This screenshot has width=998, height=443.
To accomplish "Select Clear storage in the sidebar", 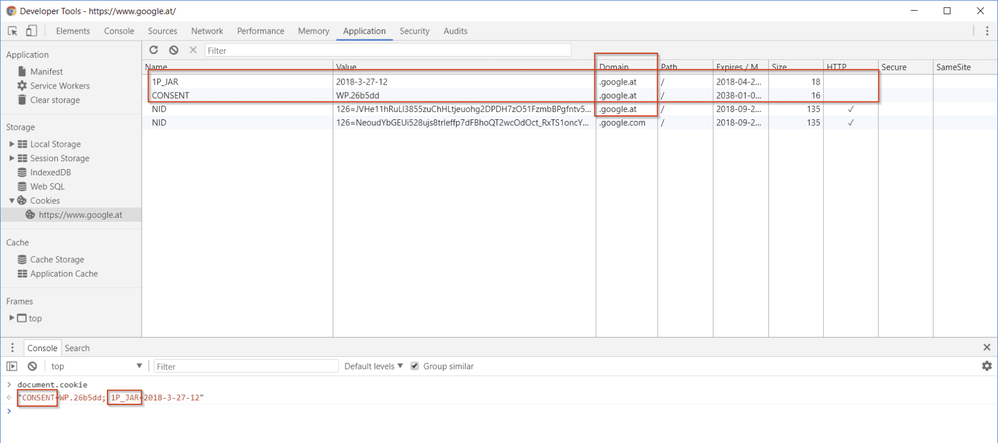I will coord(55,100).
